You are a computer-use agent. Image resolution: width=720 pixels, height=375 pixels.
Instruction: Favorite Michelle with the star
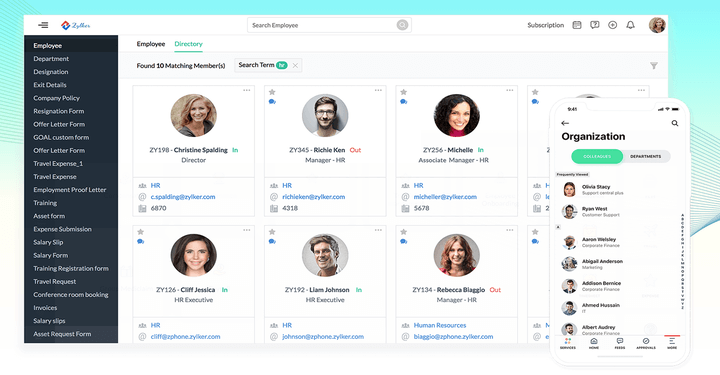pyautogui.click(x=404, y=92)
